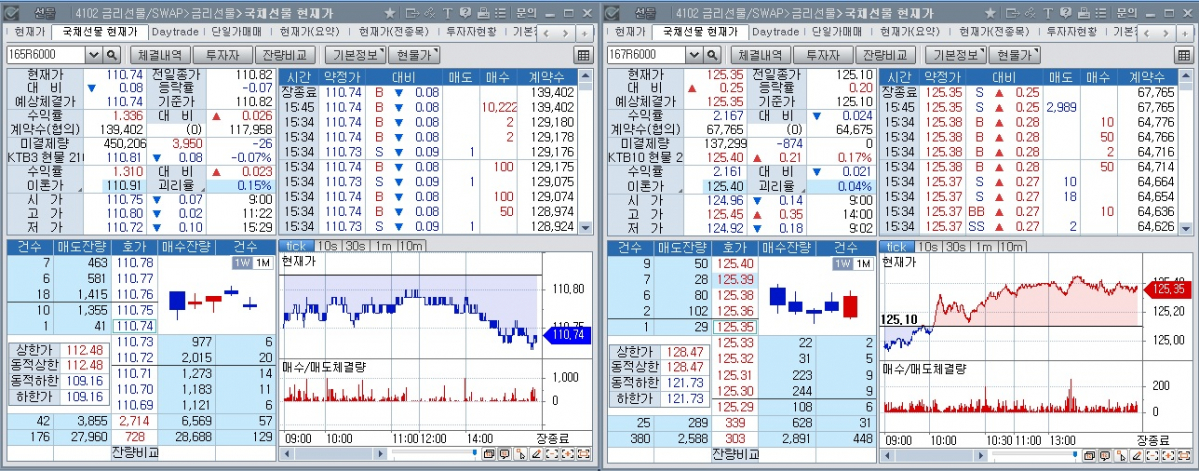Click 체결내역 button in left window
Viewport: 1199px width, 471px height.
pos(159,54)
